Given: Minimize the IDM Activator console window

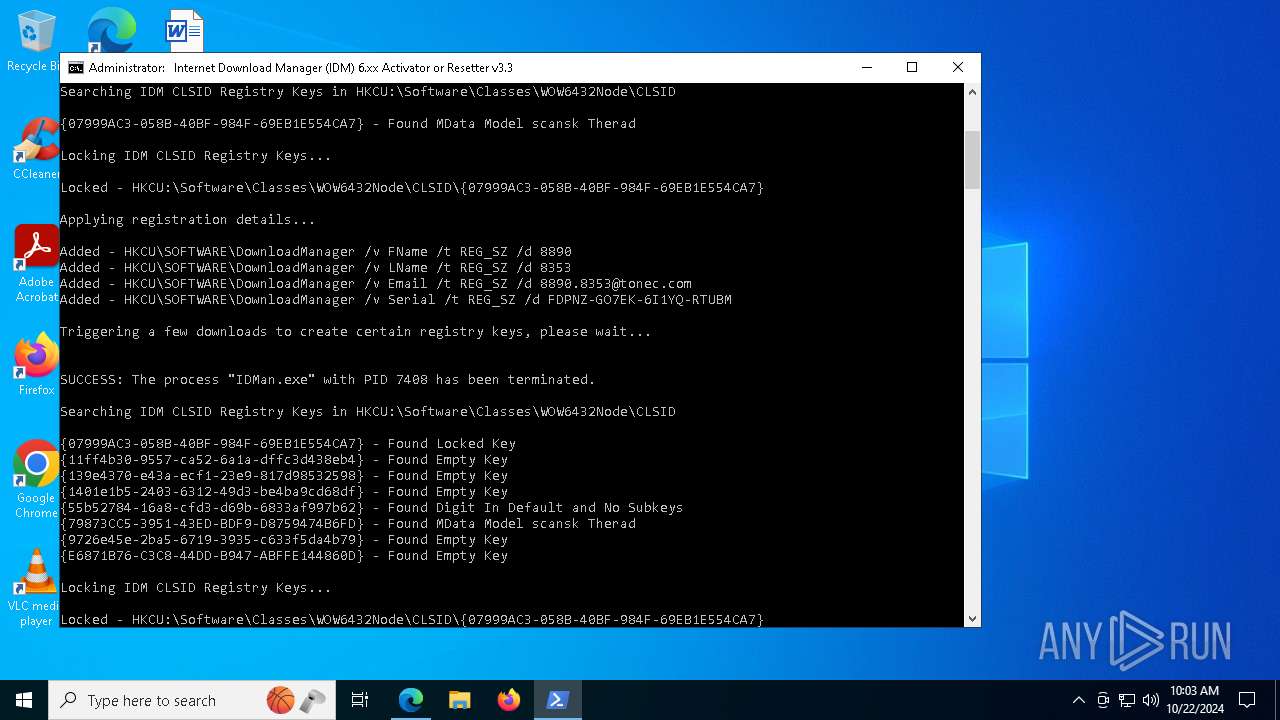Looking at the screenshot, I should tap(866, 68).
